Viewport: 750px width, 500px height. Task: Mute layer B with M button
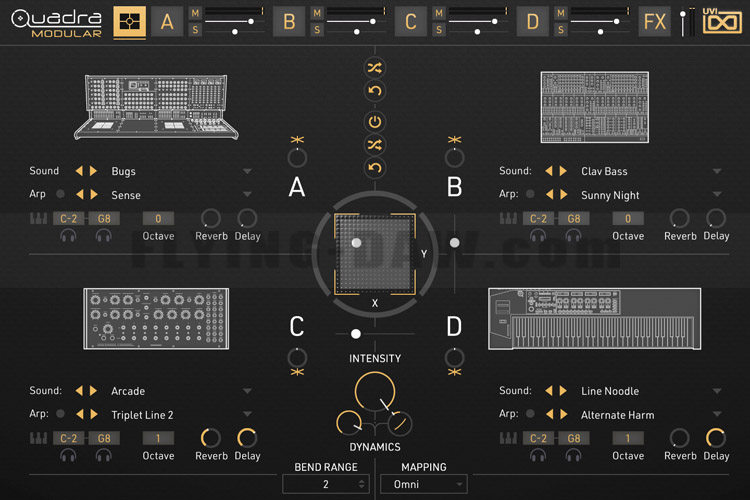[317, 14]
